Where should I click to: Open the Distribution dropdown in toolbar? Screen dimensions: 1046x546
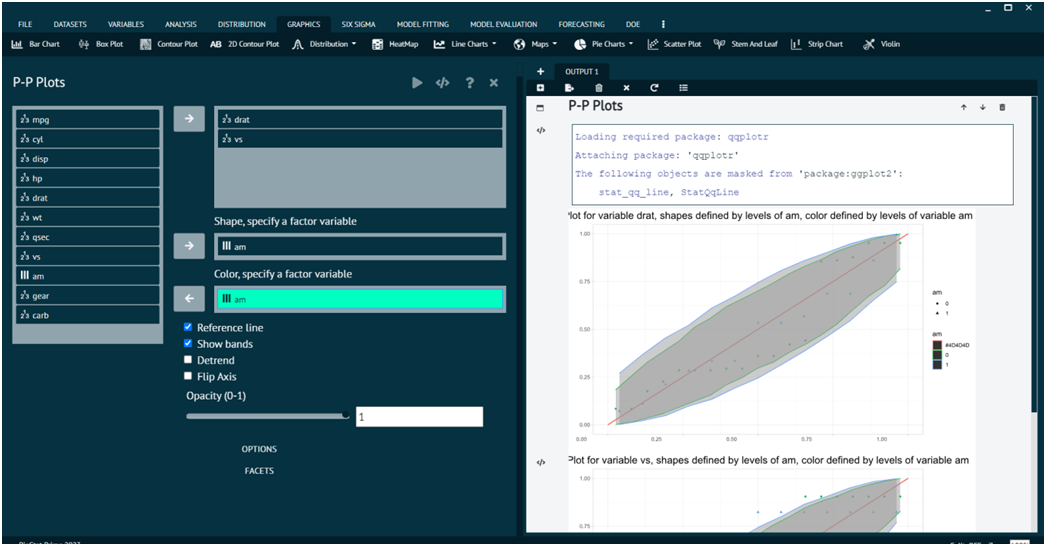[324, 44]
